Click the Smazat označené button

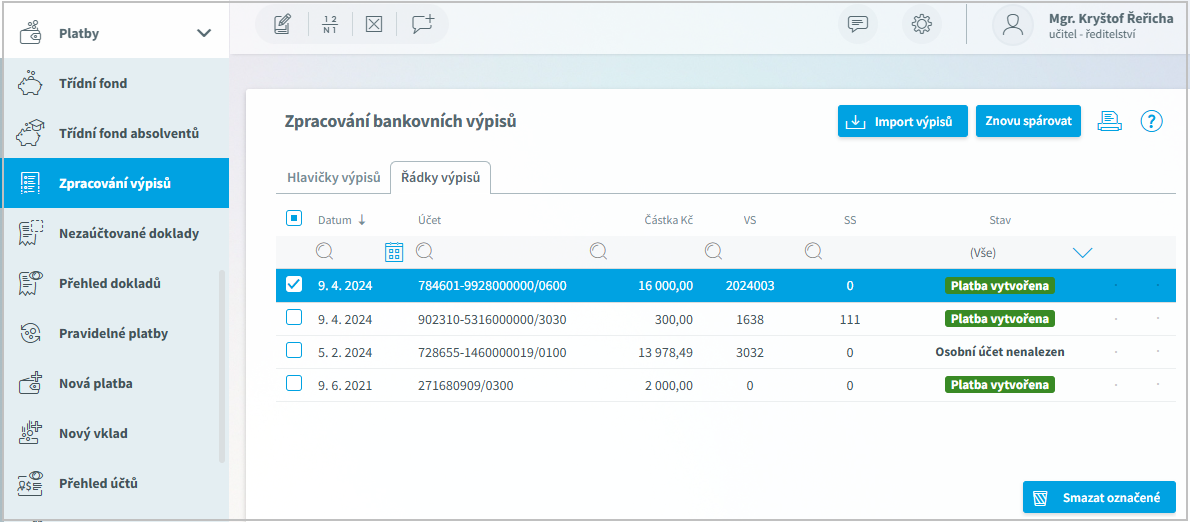pyautogui.click(x=1099, y=497)
